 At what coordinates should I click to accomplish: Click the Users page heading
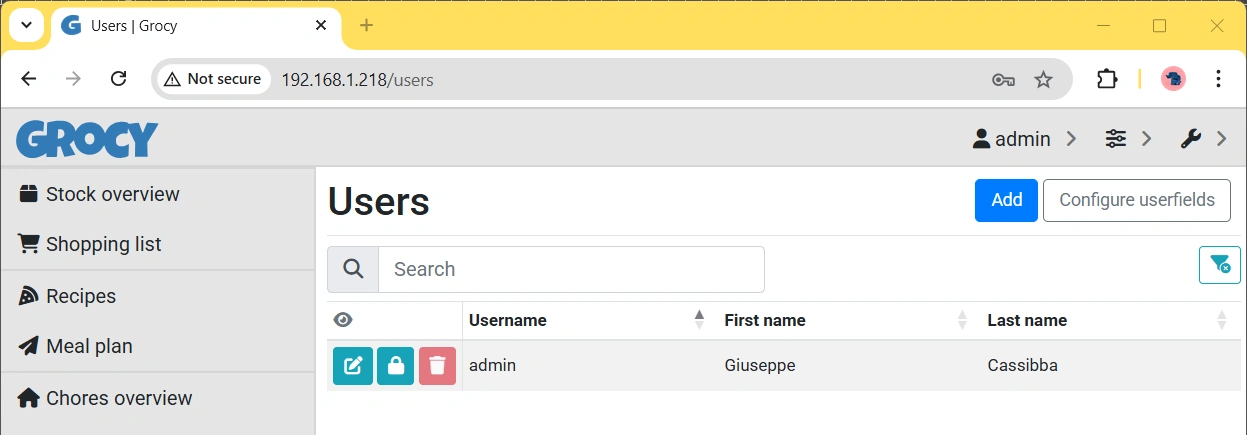pyautogui.click(x=379, y=201)
